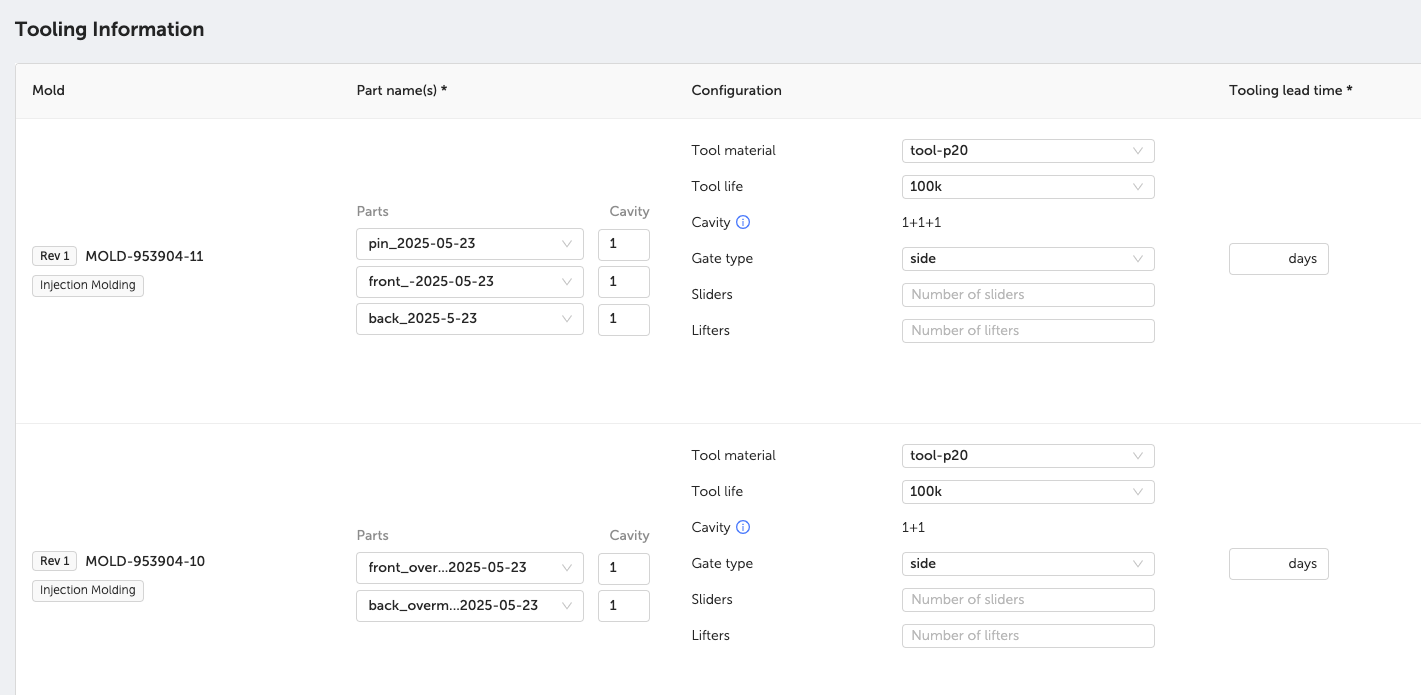Viewport: 1421px width, 695px height.
Task: Open the front_over...2025-05-23 parts dropdown
Action: click(x=469, y=568)
